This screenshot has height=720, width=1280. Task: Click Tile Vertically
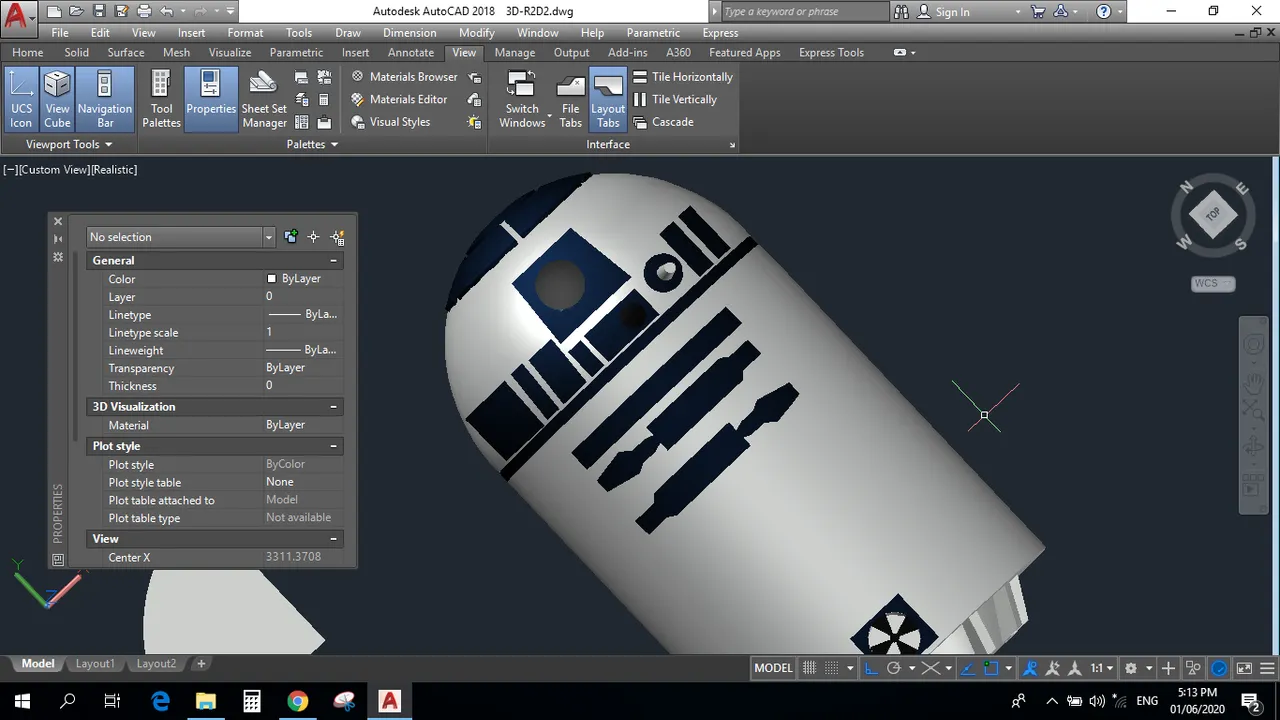pos(675,99)
